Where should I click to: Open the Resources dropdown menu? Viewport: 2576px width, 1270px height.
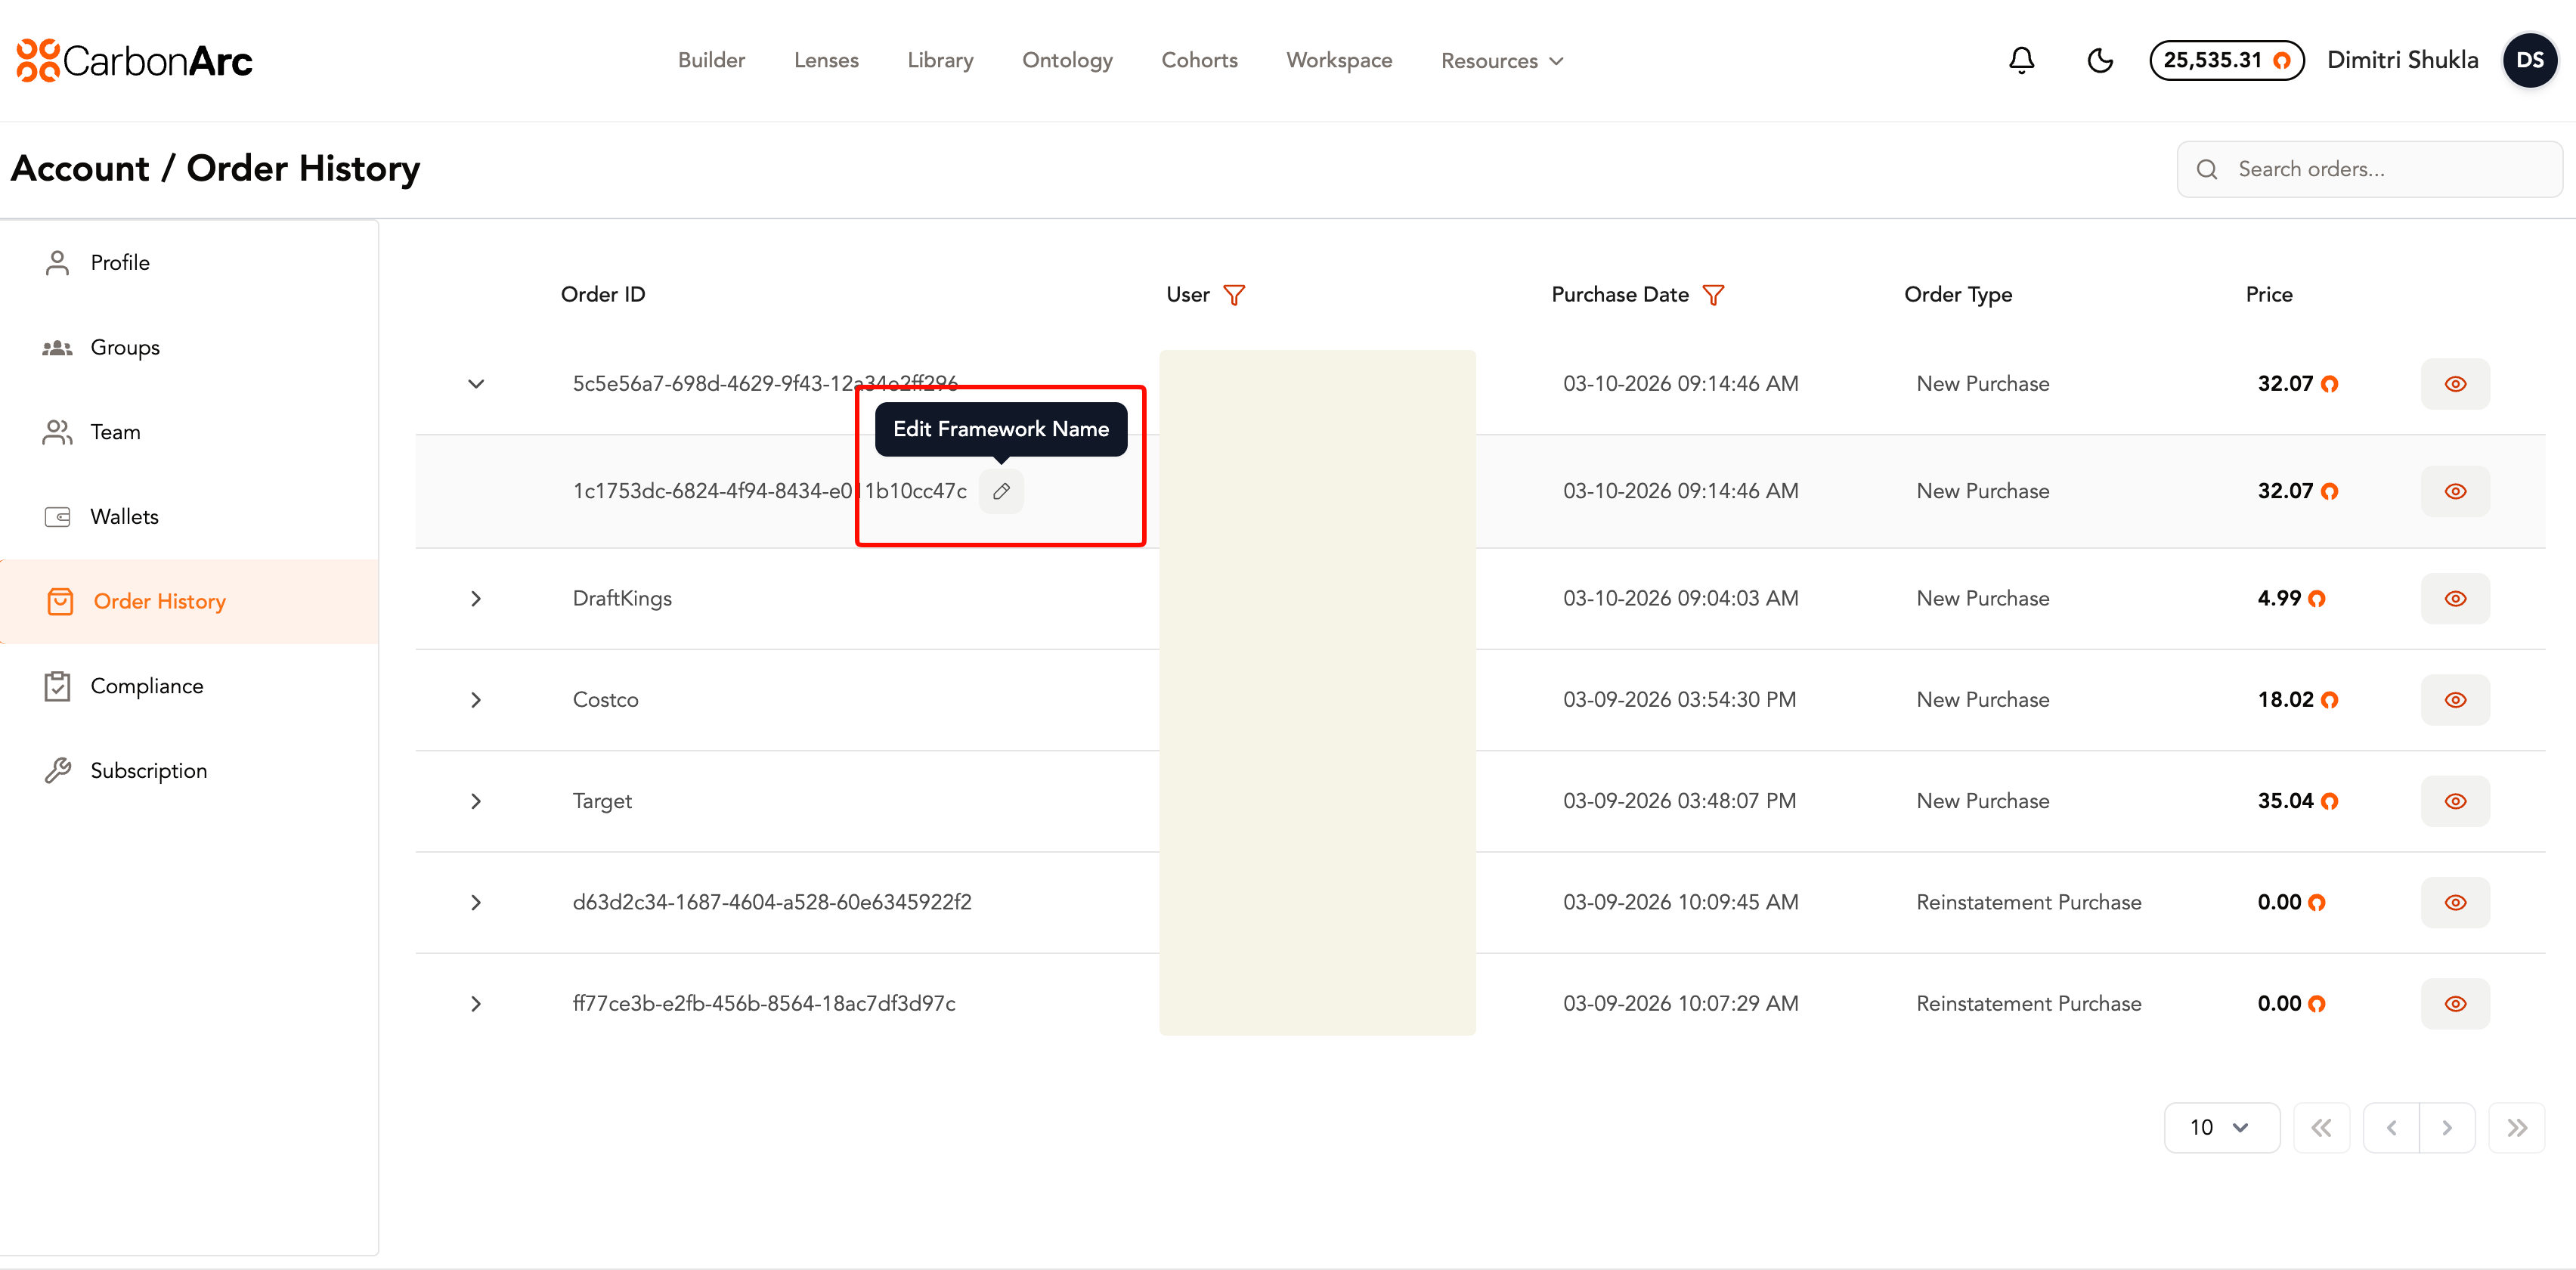tap(1501, 61)
